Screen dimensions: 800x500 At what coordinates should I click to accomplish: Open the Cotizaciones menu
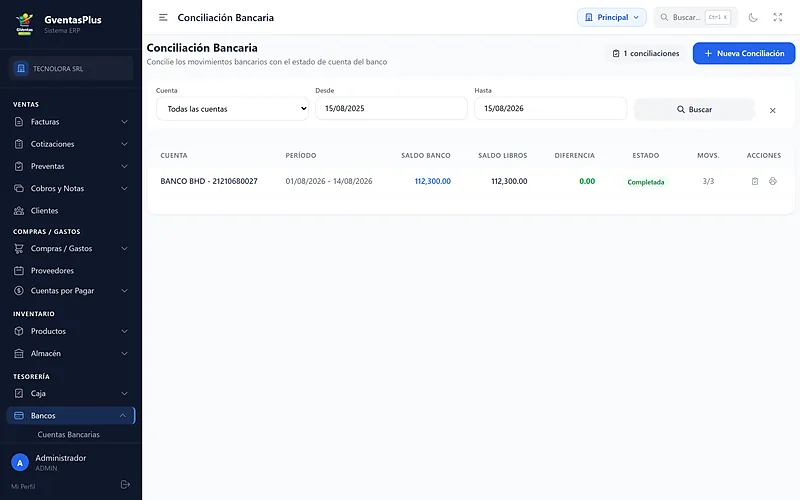point(71,144)
